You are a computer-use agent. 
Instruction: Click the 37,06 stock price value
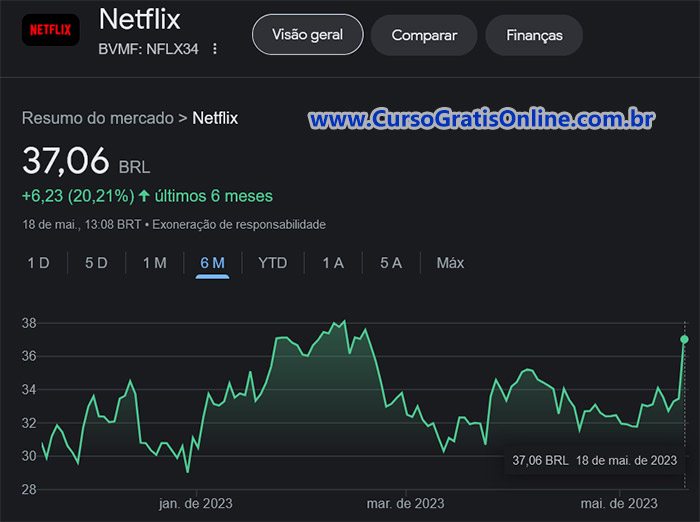[x=66, y=161]
